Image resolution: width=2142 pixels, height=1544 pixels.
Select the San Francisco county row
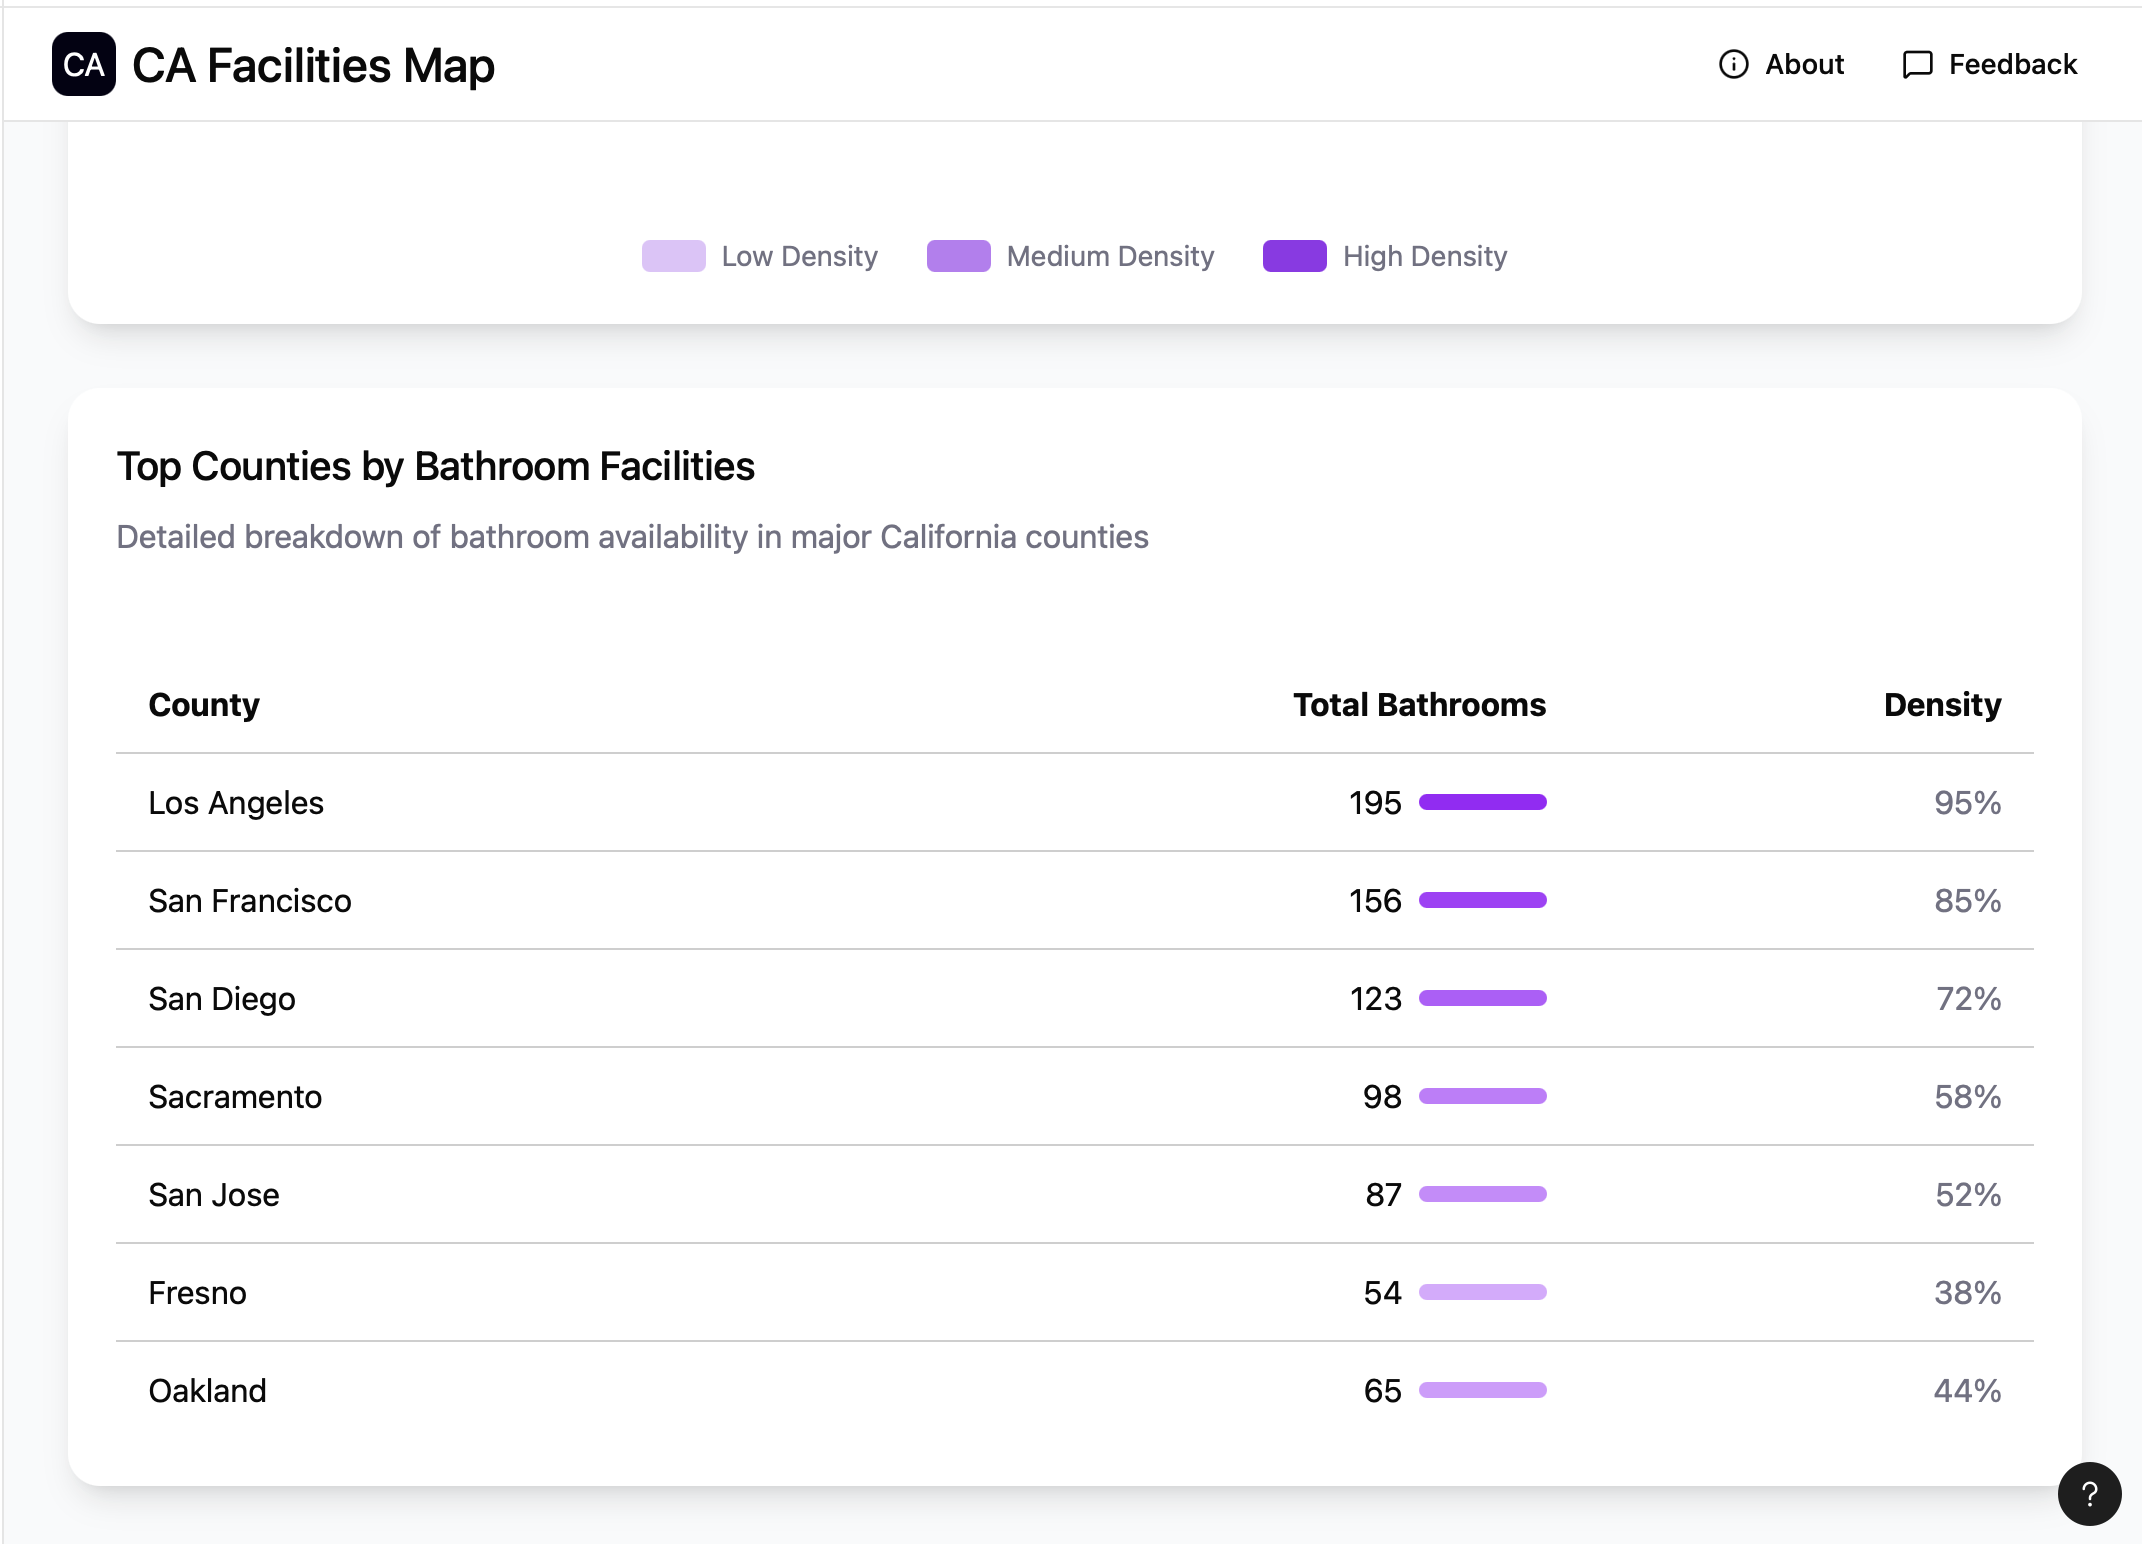tap(250, 901)
